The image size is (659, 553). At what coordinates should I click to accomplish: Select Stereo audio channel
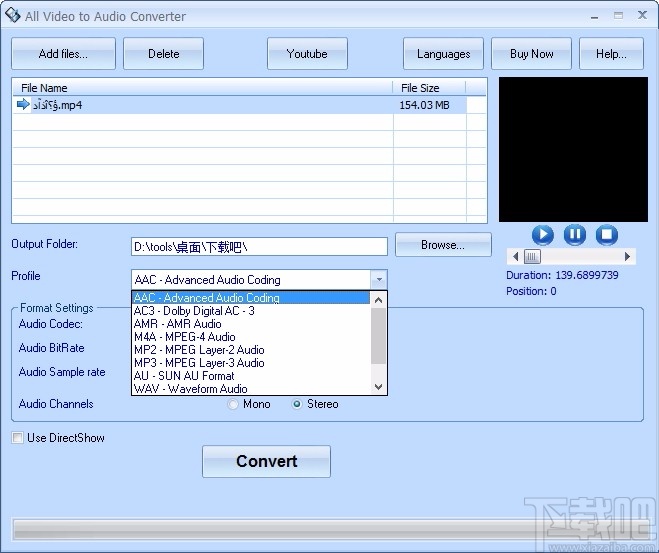(297, 404)
